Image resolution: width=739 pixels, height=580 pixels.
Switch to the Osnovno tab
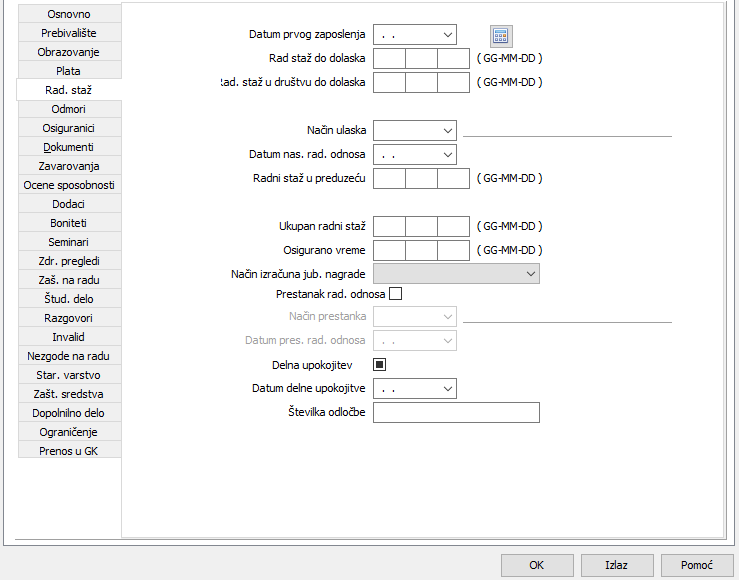69,14
